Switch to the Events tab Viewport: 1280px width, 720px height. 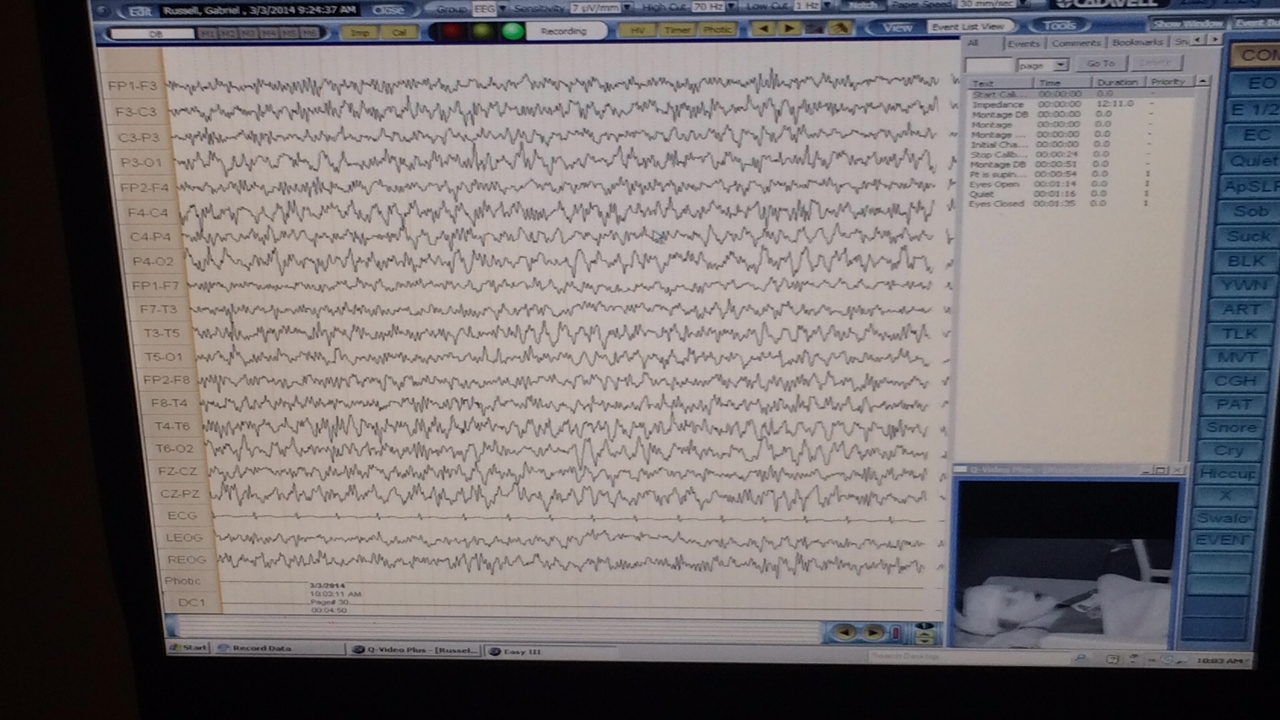click(x=1023, y=44)
